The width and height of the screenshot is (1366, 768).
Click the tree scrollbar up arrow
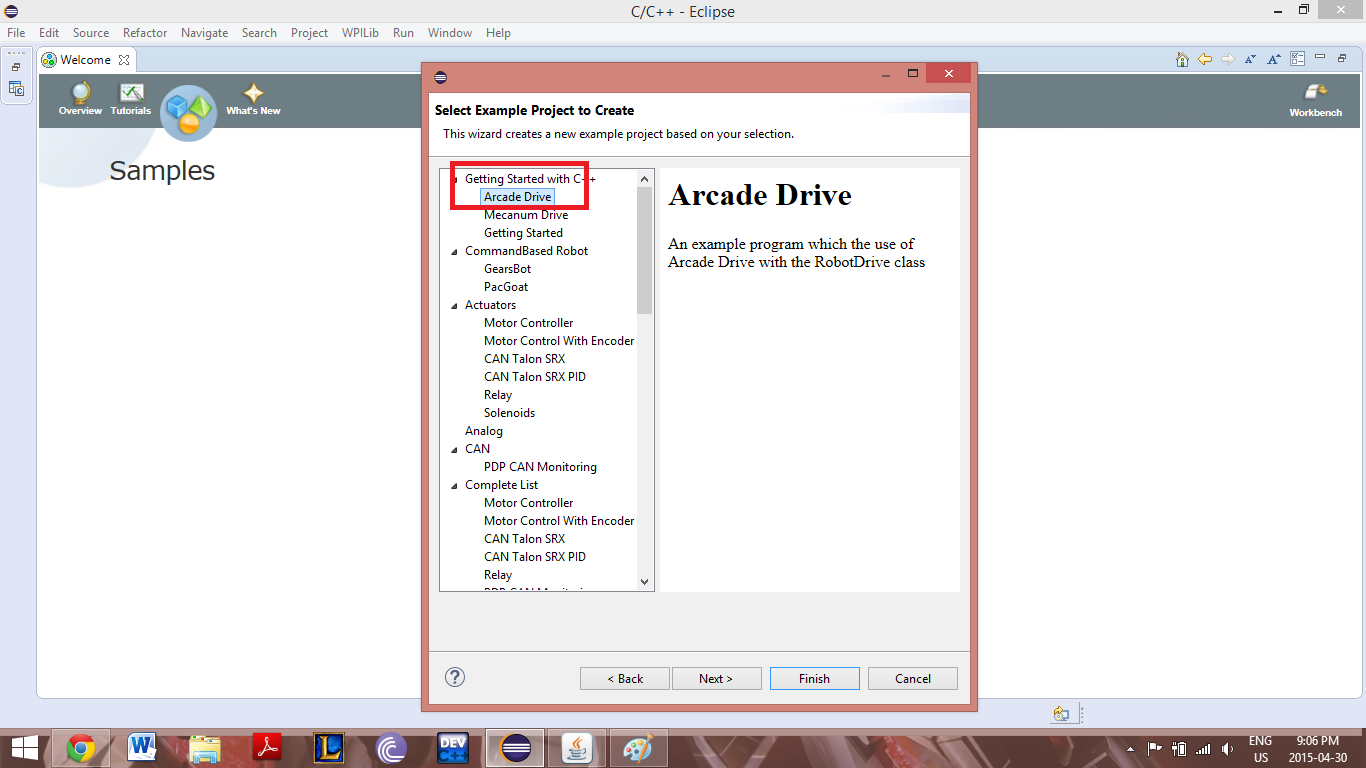click(x=644, y=178)
